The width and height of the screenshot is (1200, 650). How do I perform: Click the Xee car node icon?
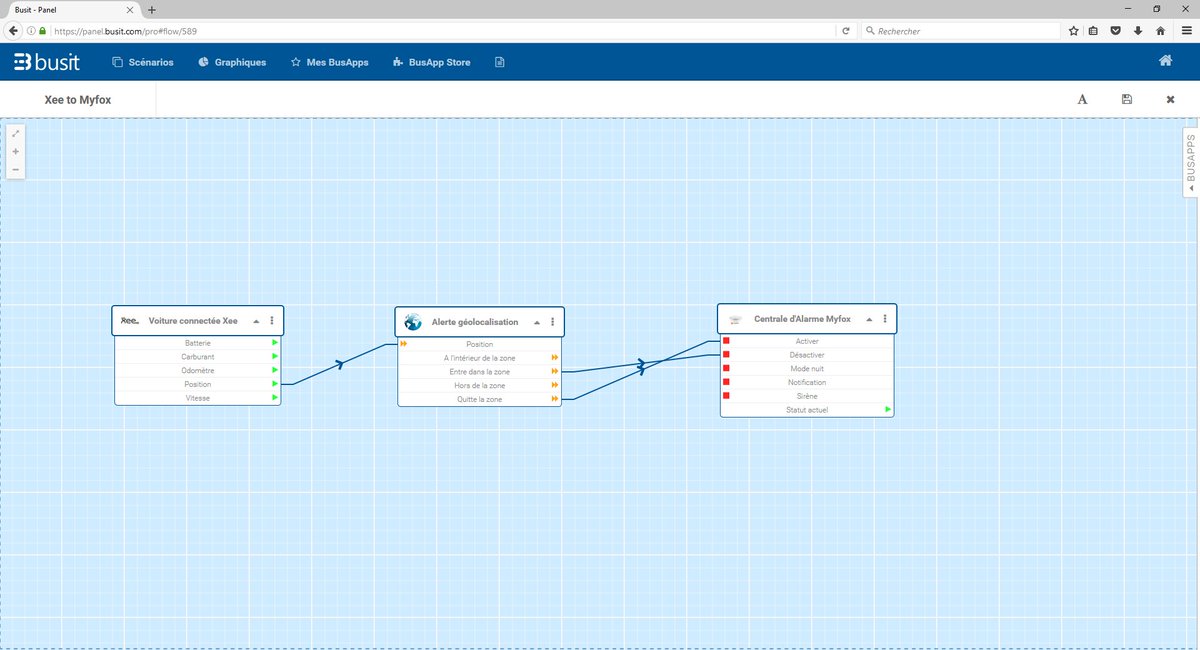130,321
